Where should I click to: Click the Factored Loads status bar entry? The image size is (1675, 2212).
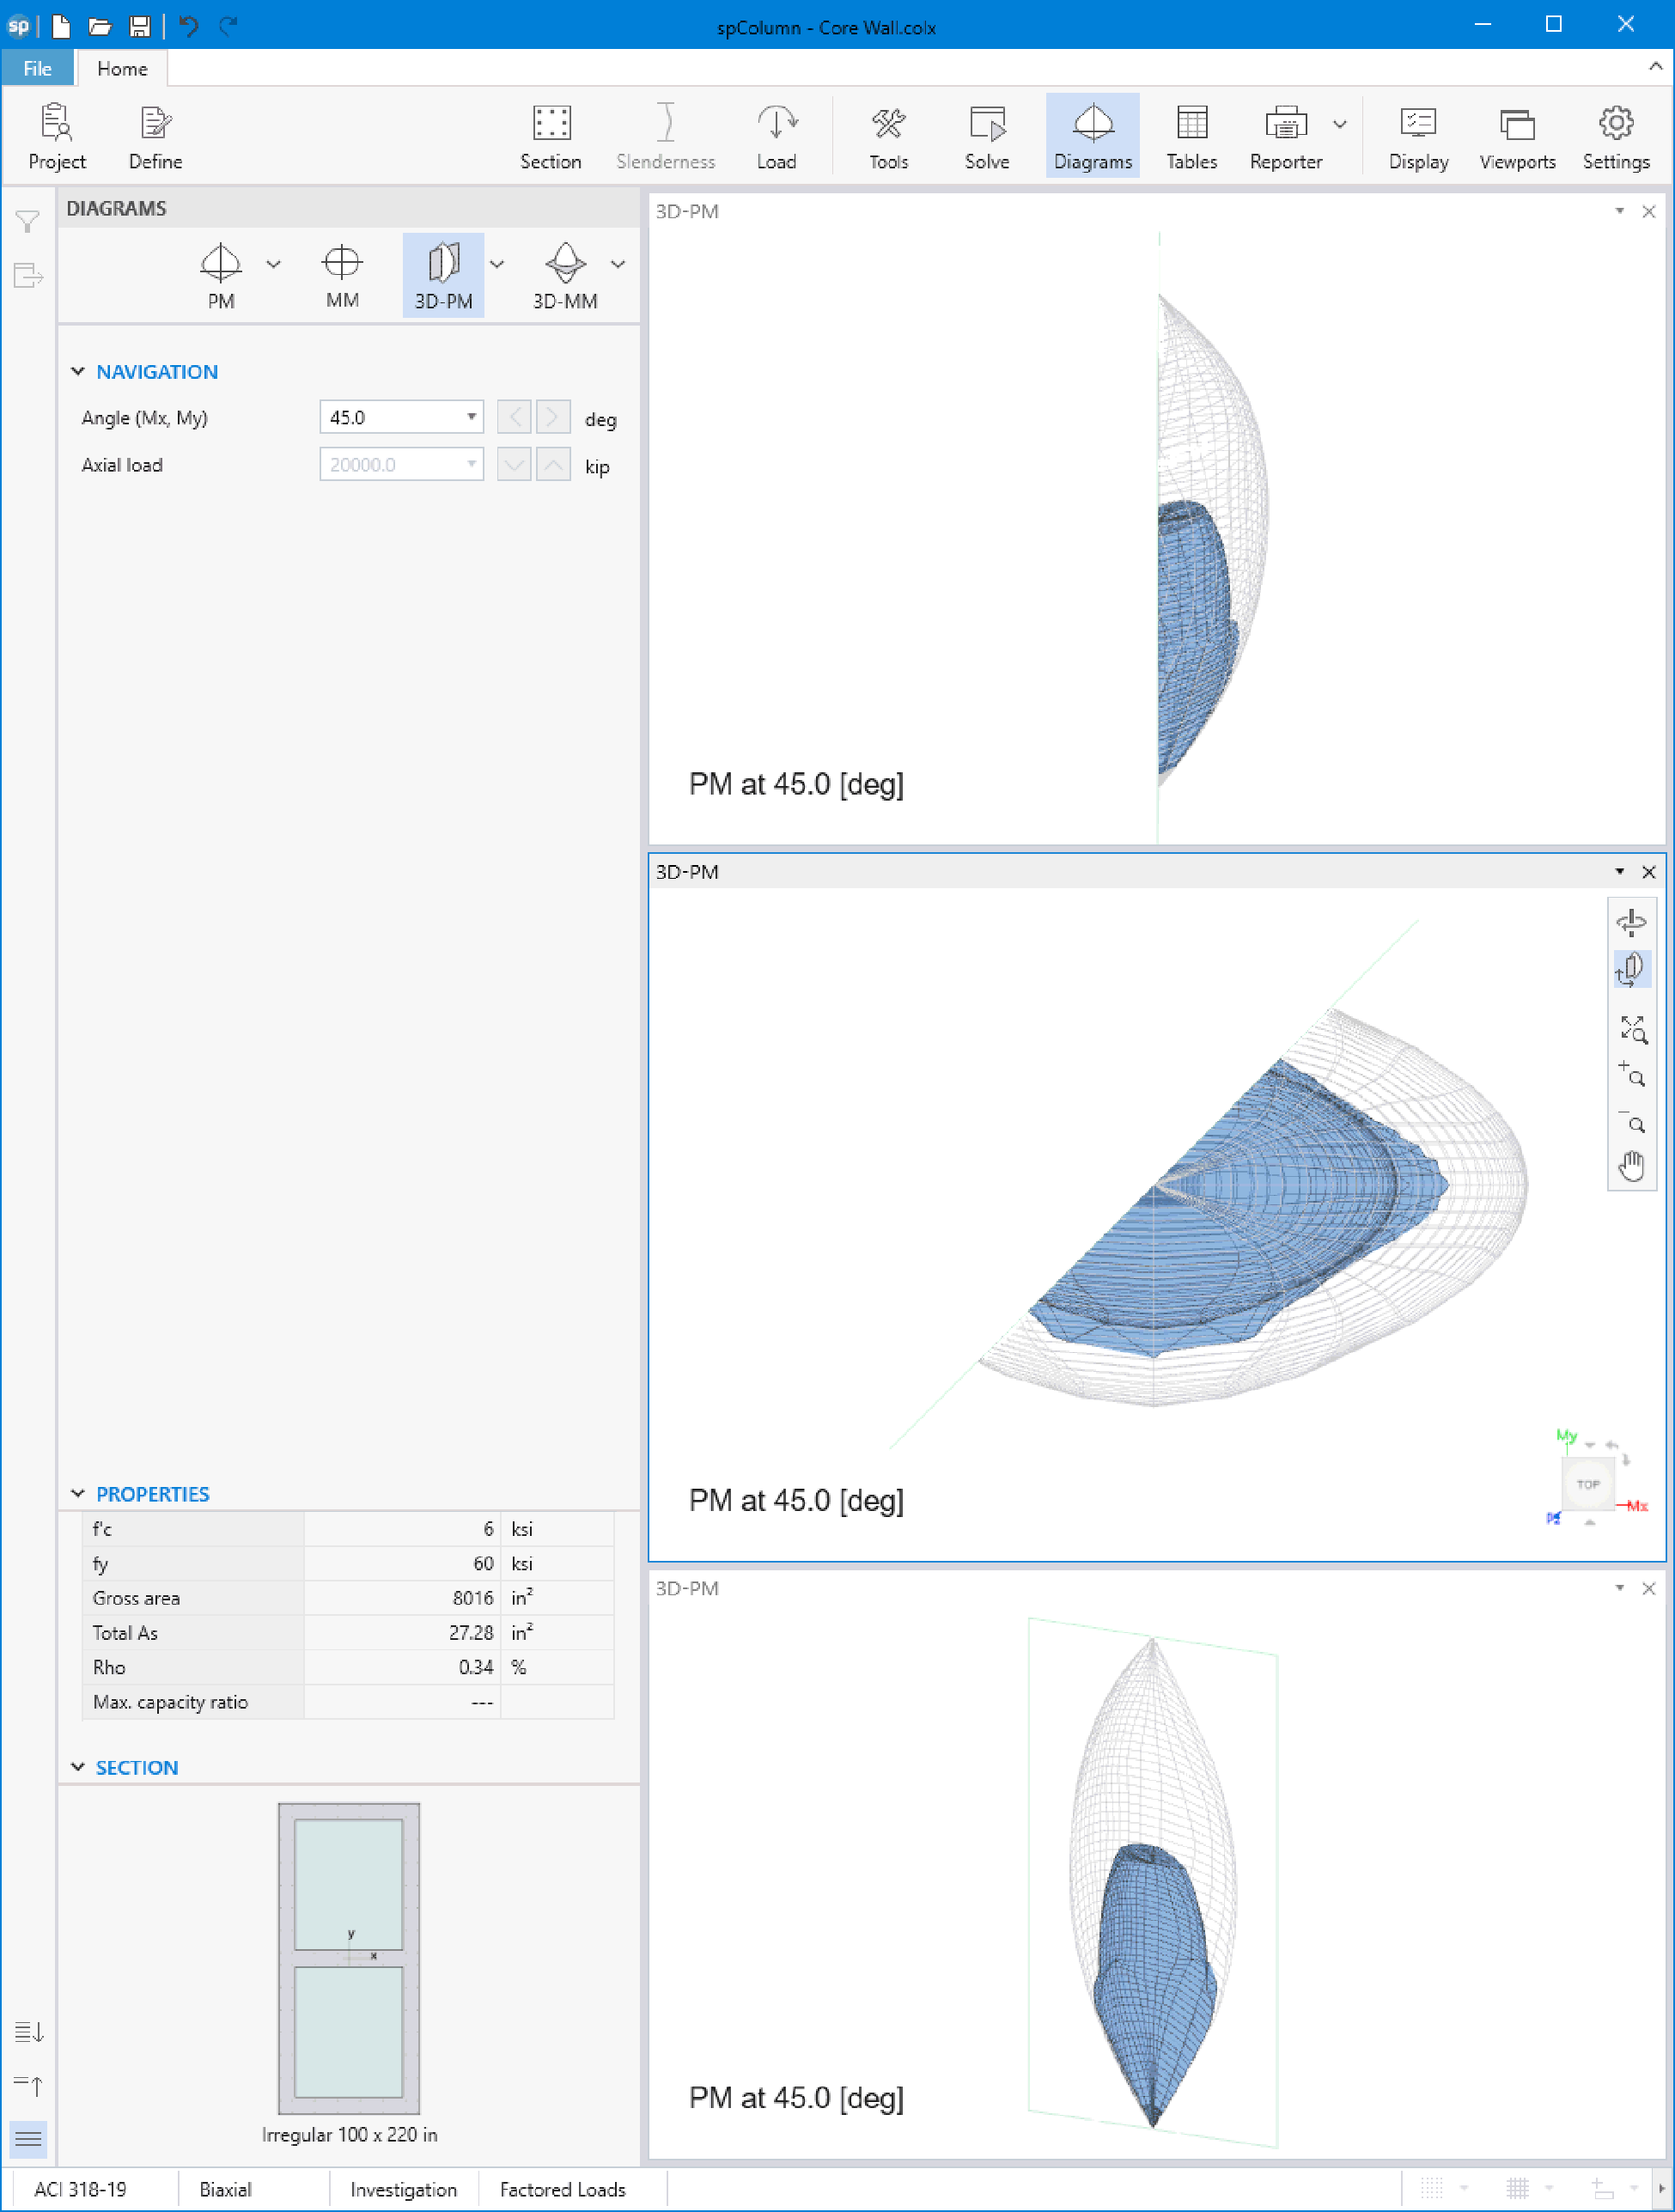(x=562, y=2190)
